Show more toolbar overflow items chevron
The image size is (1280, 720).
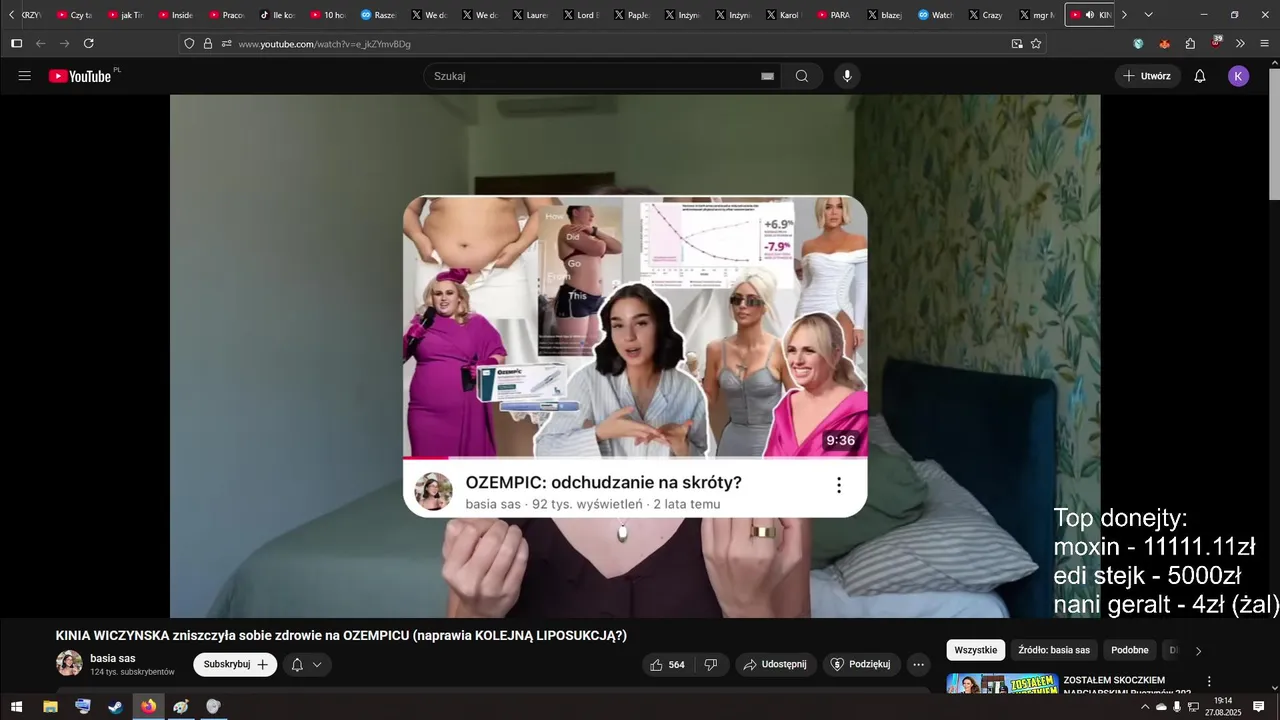coord(1240,44)
